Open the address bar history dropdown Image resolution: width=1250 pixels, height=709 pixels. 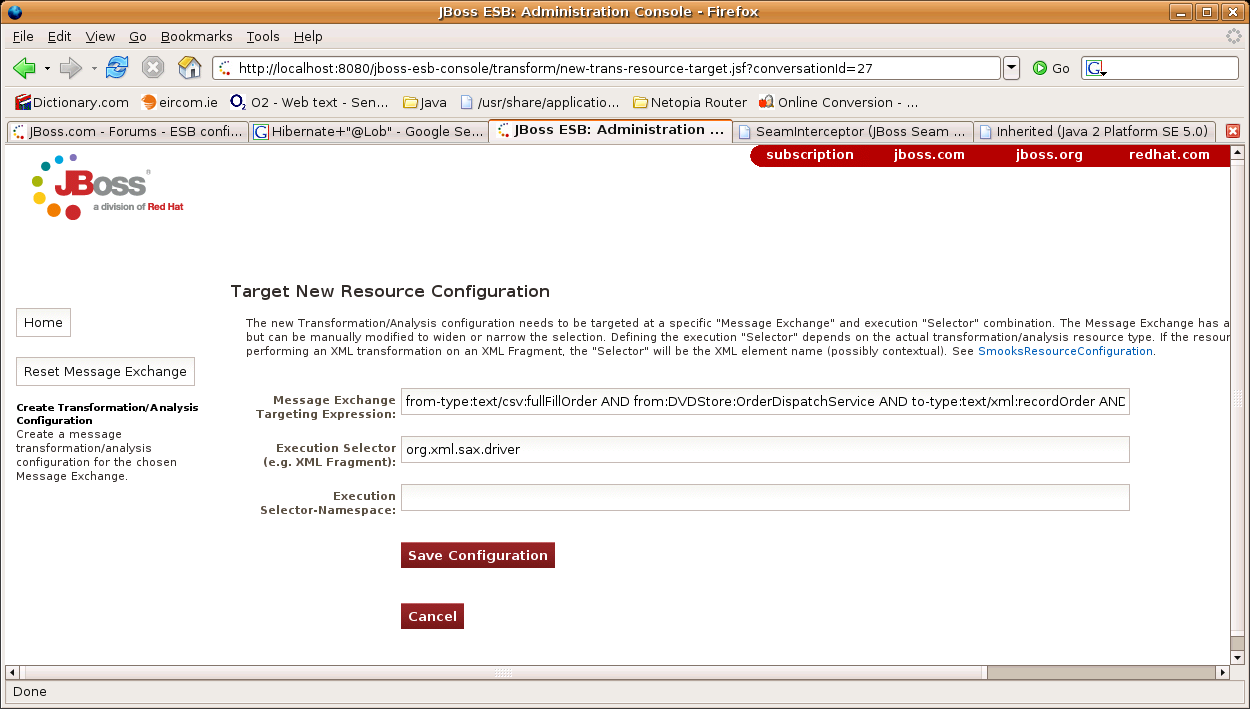(1011, 68)
